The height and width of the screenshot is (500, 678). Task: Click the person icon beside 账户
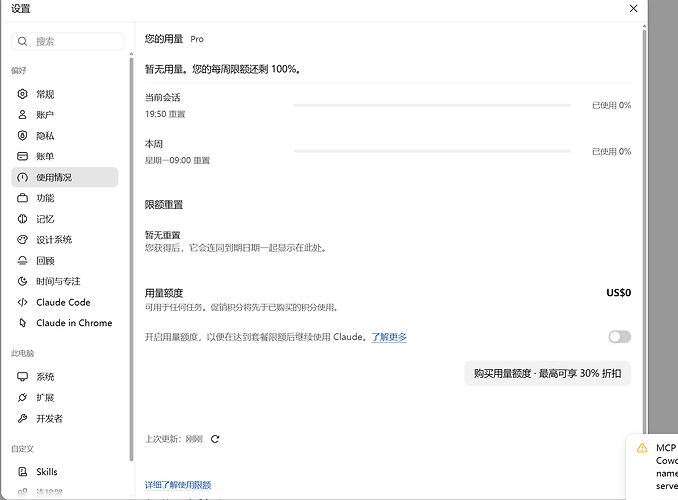coord(22,115)
